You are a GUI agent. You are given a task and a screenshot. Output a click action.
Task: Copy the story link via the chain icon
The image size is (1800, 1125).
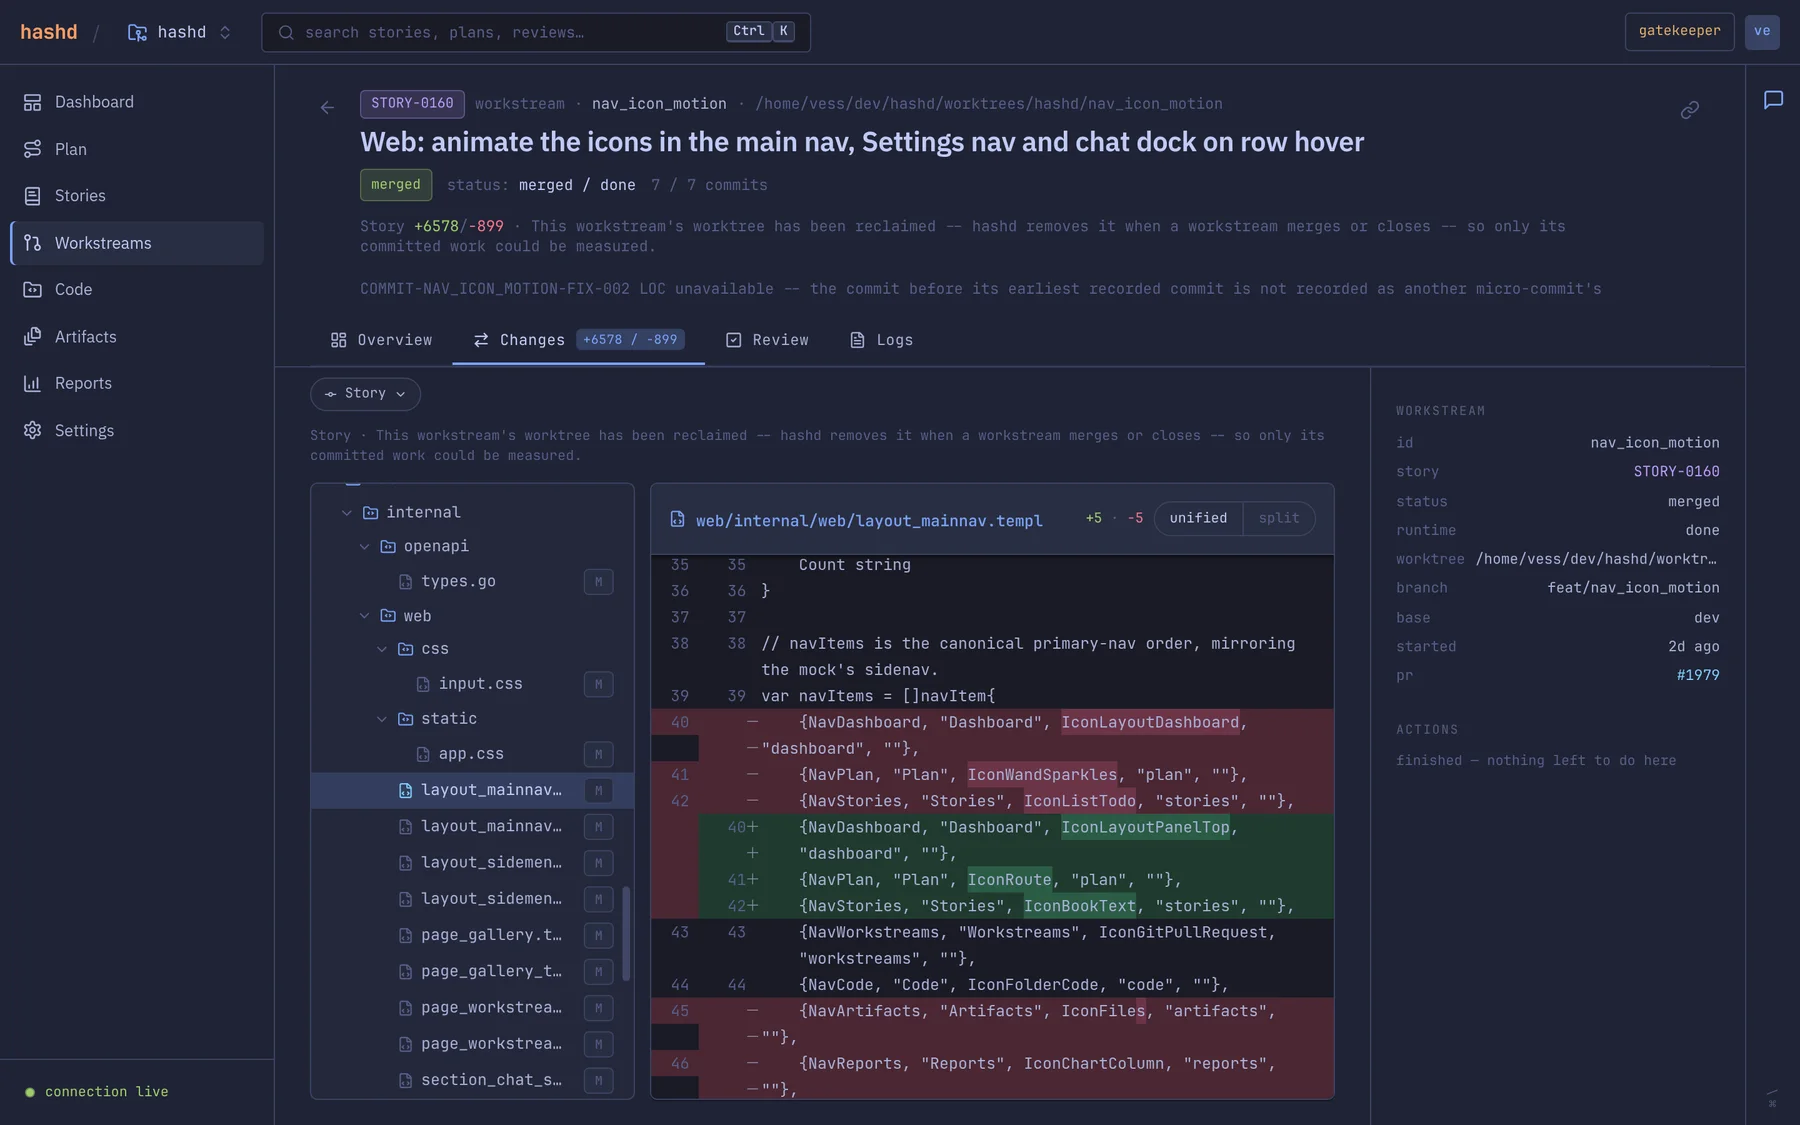click(1690, 110)
